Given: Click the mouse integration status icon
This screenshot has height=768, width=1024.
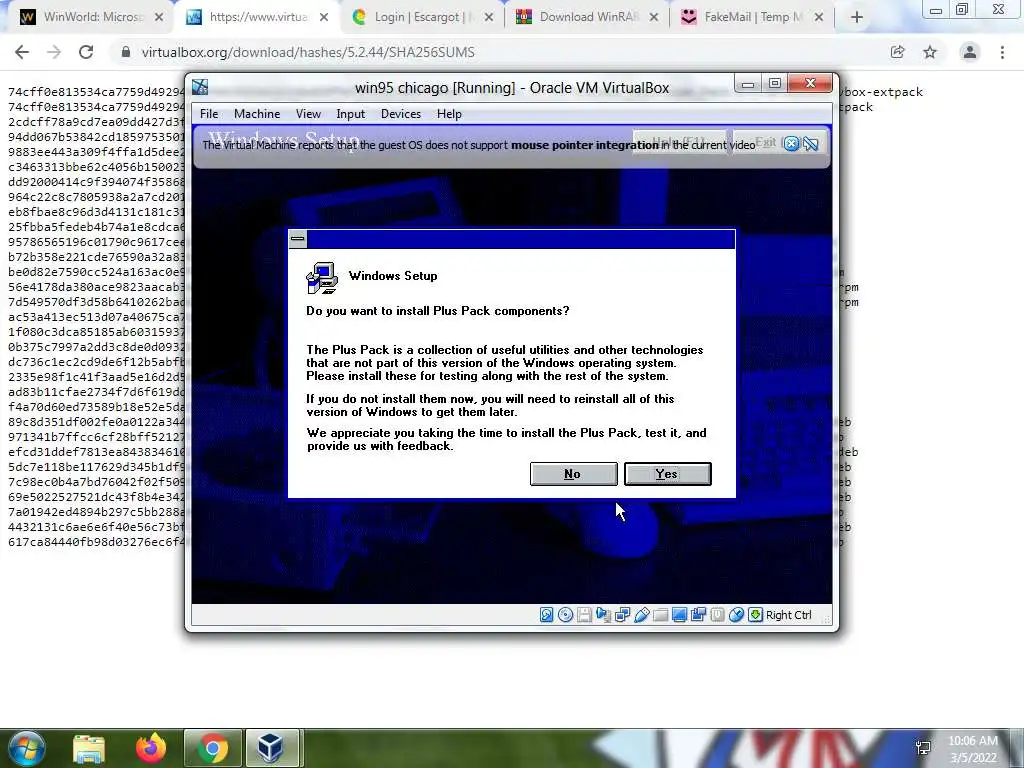Looking at the screenshot, I should pyautogui.click(x=736, y=615).
